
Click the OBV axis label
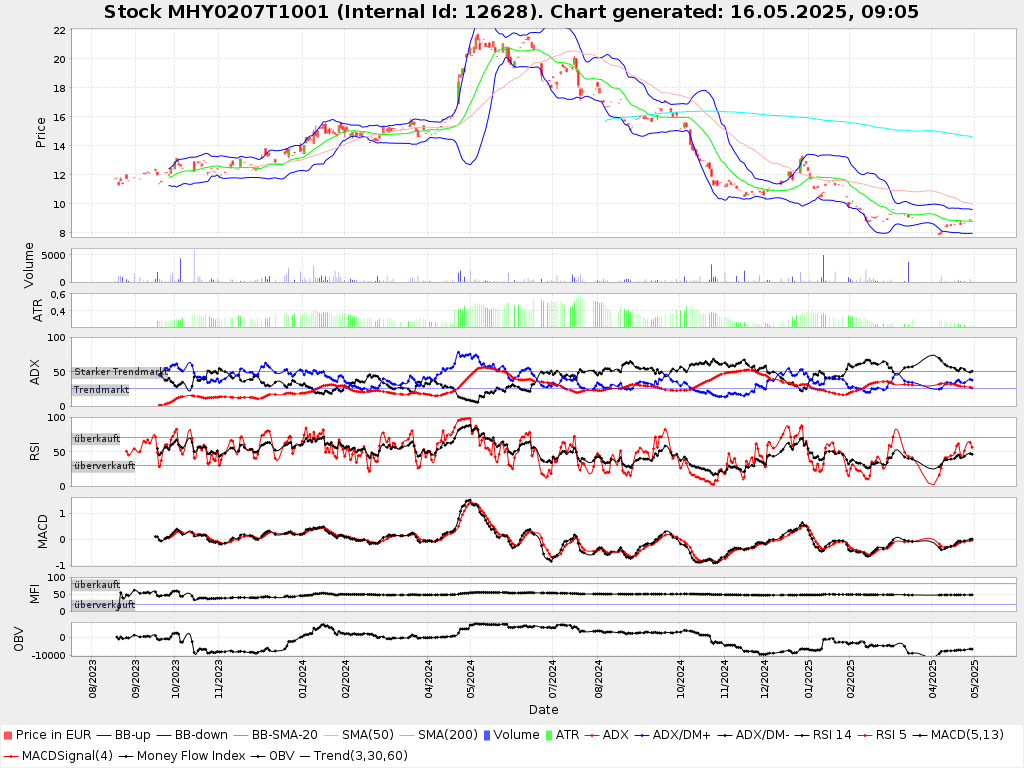[x=18, y=639]
